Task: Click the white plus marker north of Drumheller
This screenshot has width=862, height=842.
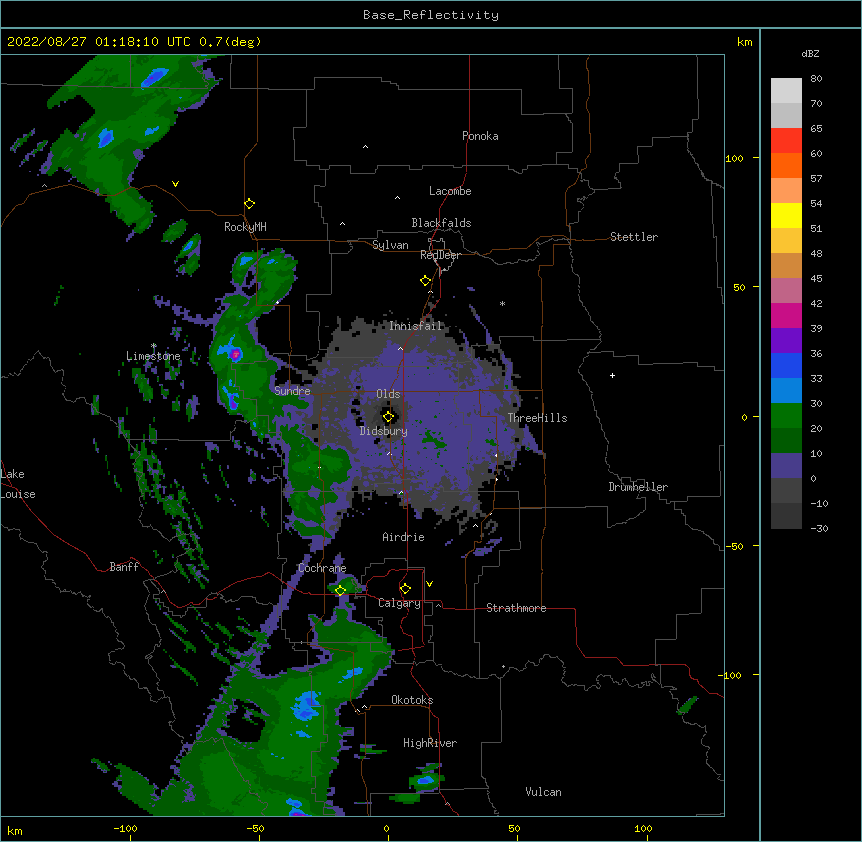Action: [x=612, y=375]
